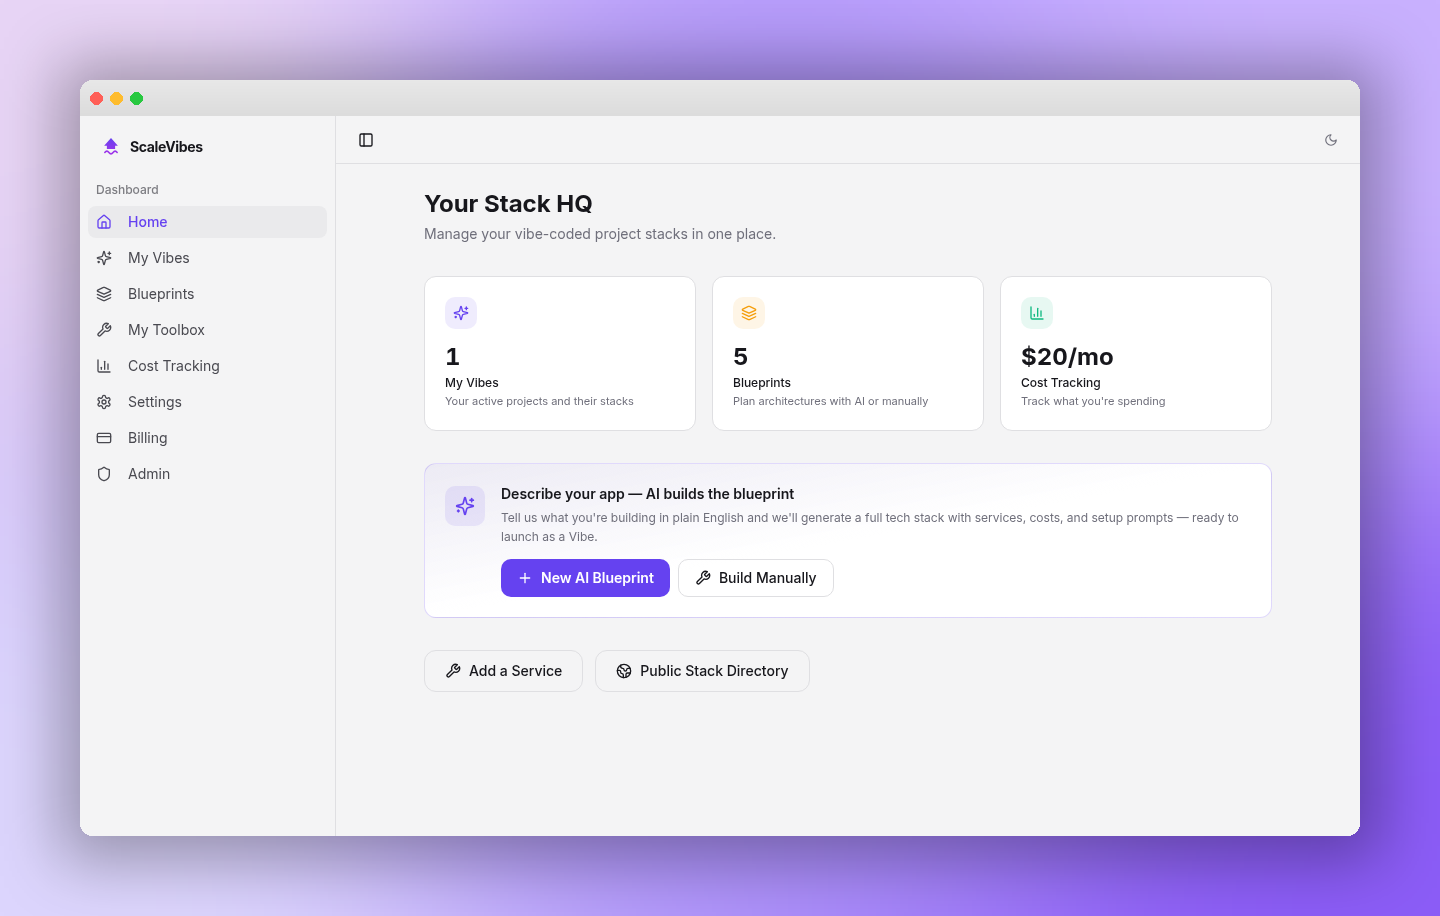This screenshot has height=916, width=1440.
Task: Click Add a Service
Action: (503, 670)
